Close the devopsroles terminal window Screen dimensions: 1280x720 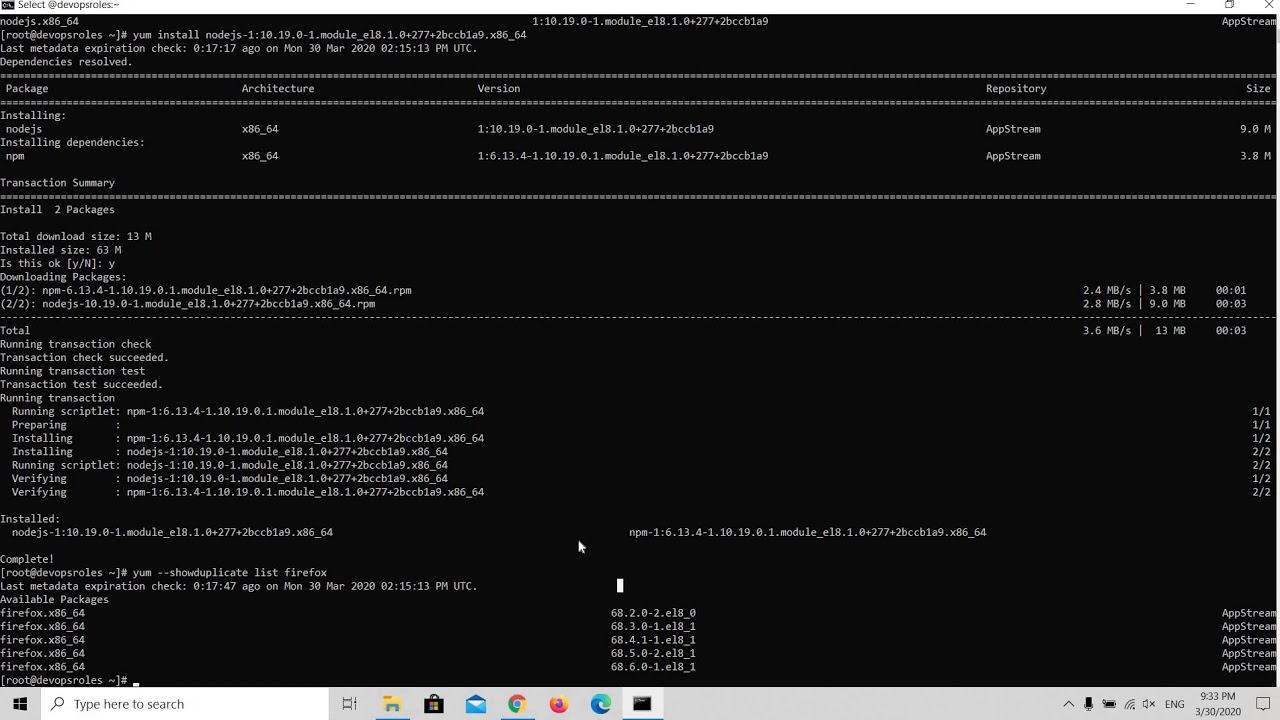click(1268, 5)
